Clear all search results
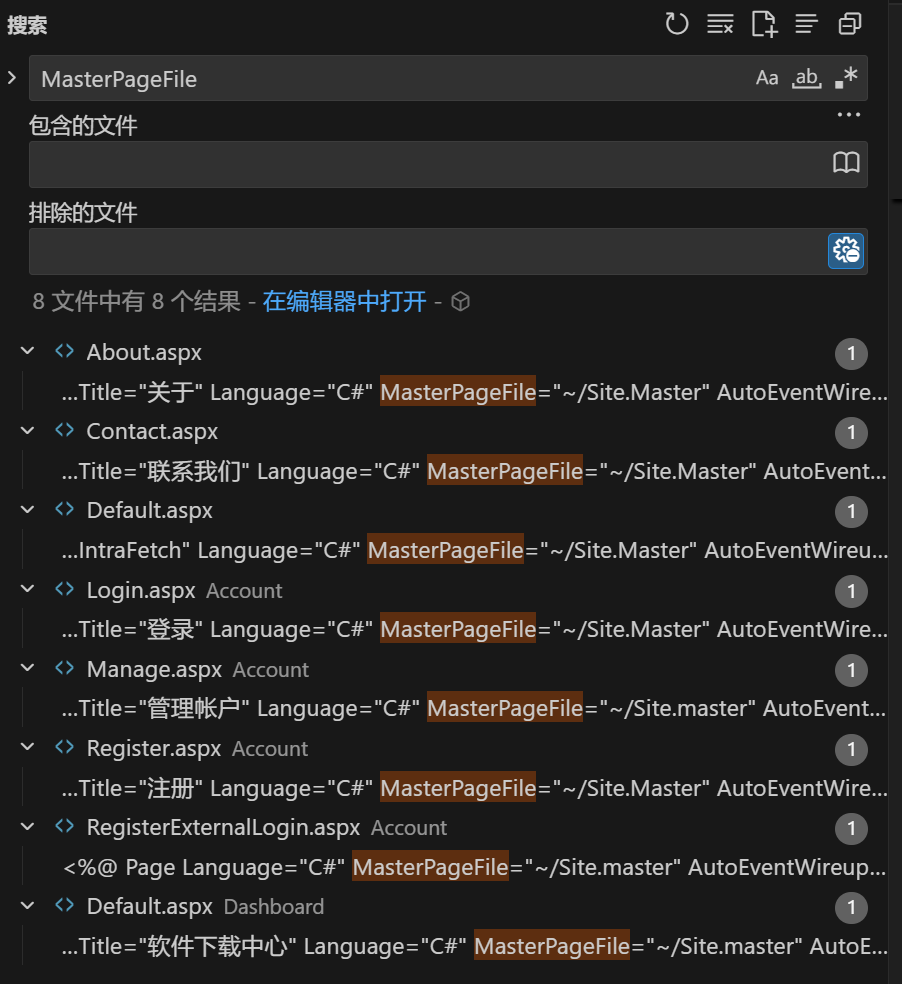902x984 pixels. pyautogui.click(x=720, y=24)
